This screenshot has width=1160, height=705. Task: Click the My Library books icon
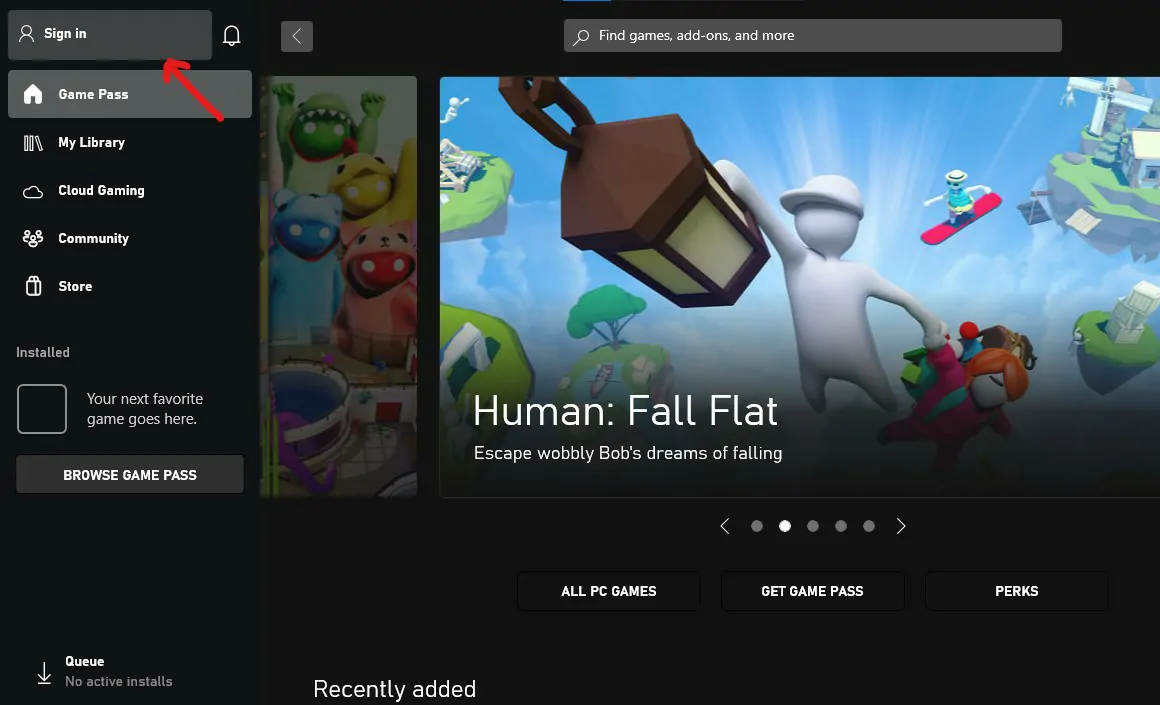pos(33,143)
